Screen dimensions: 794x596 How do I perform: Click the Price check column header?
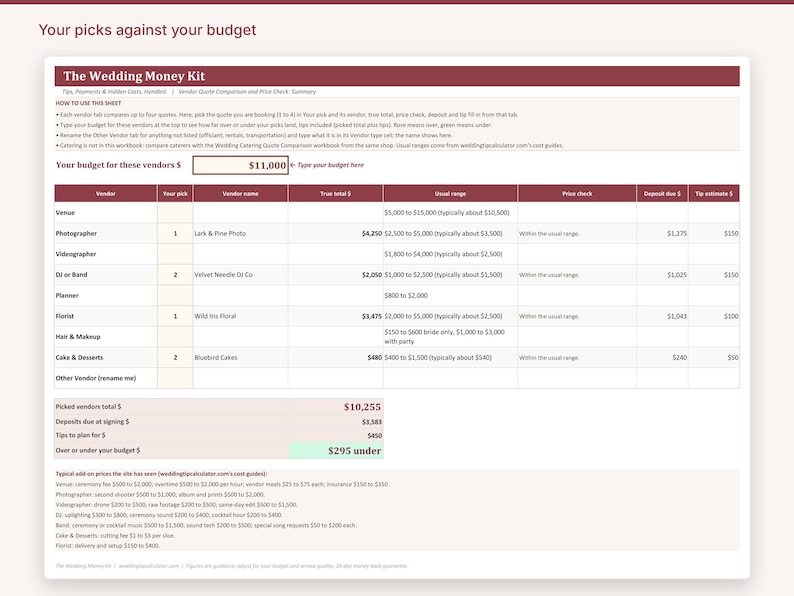pyautogui.click(x=577, y=193)
